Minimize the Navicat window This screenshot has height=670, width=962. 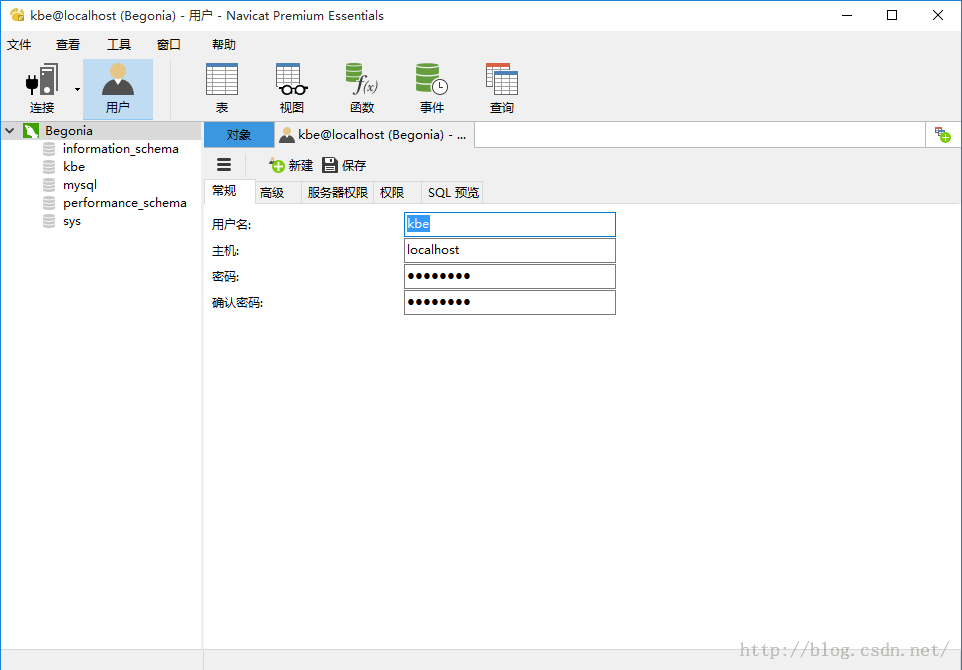847,15
